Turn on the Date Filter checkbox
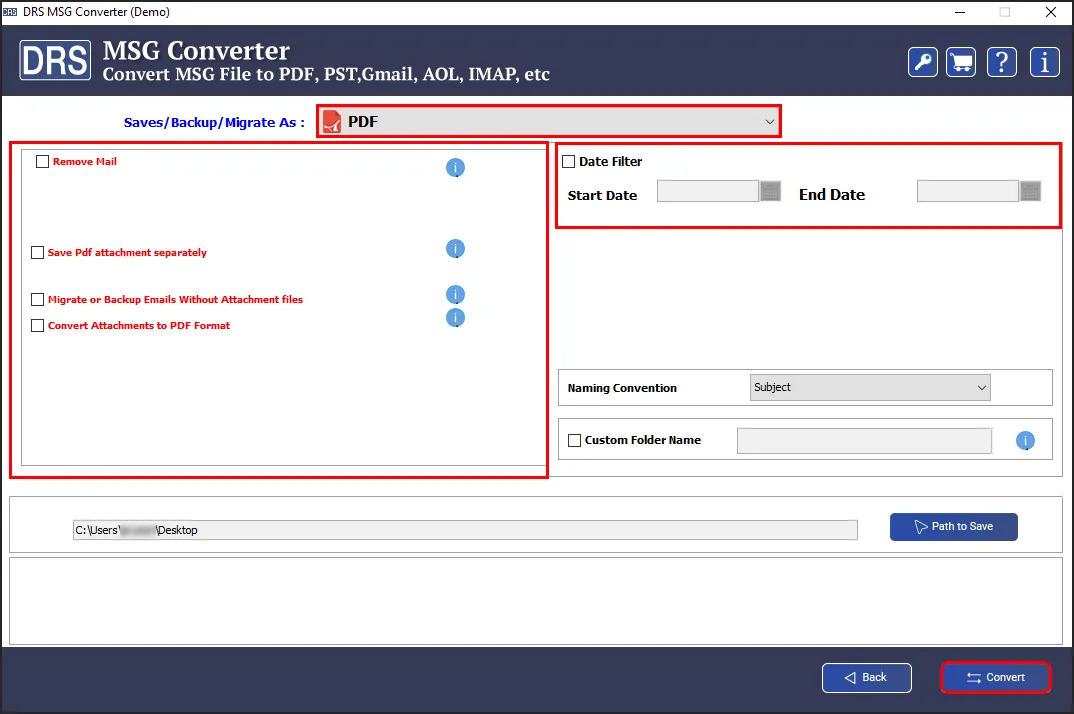The height and width of the screenshot is (714, 1074). pyautogui.click(x=569, y=162)
